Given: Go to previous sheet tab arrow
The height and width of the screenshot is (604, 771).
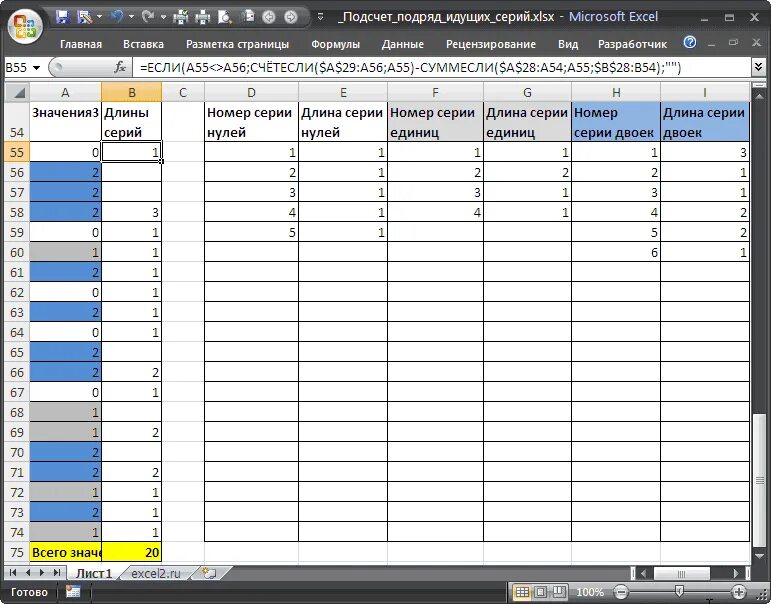Looking at the screenshot, I should [x=28, y=573].
